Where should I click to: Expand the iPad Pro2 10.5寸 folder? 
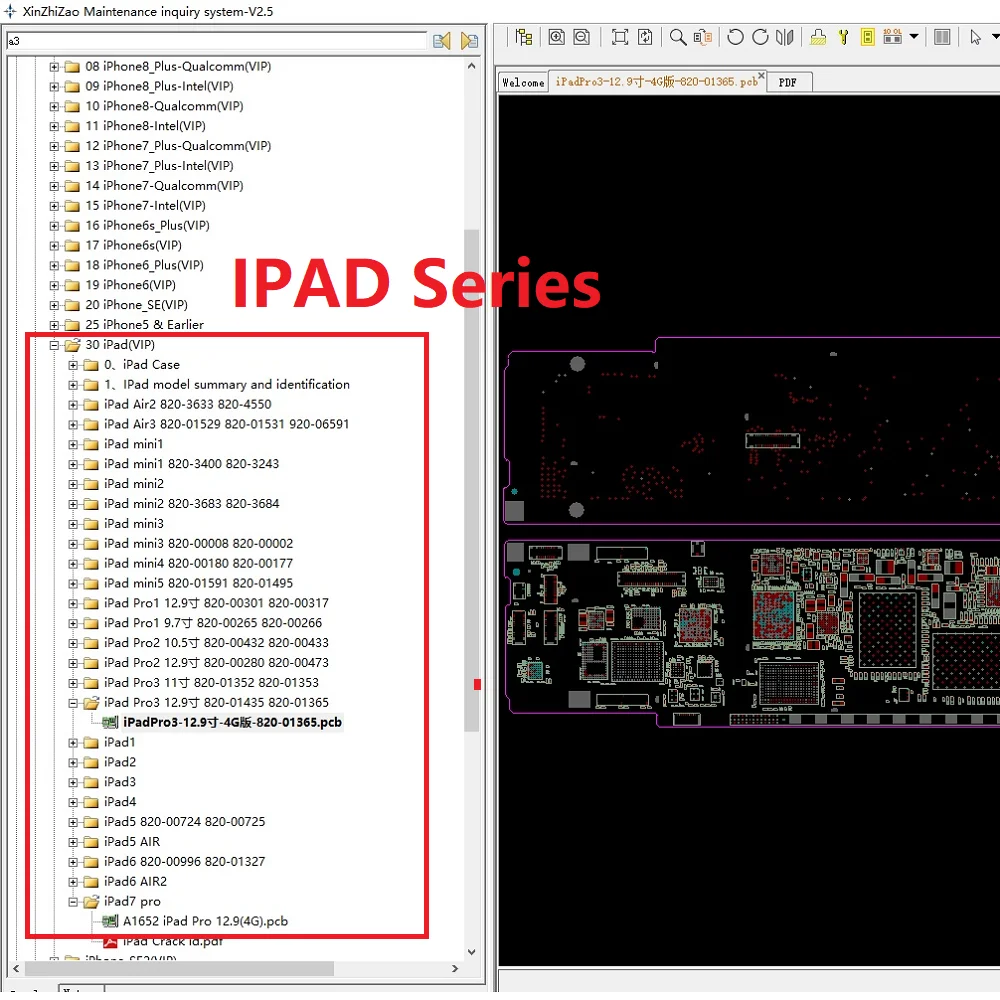click(73, 643)
